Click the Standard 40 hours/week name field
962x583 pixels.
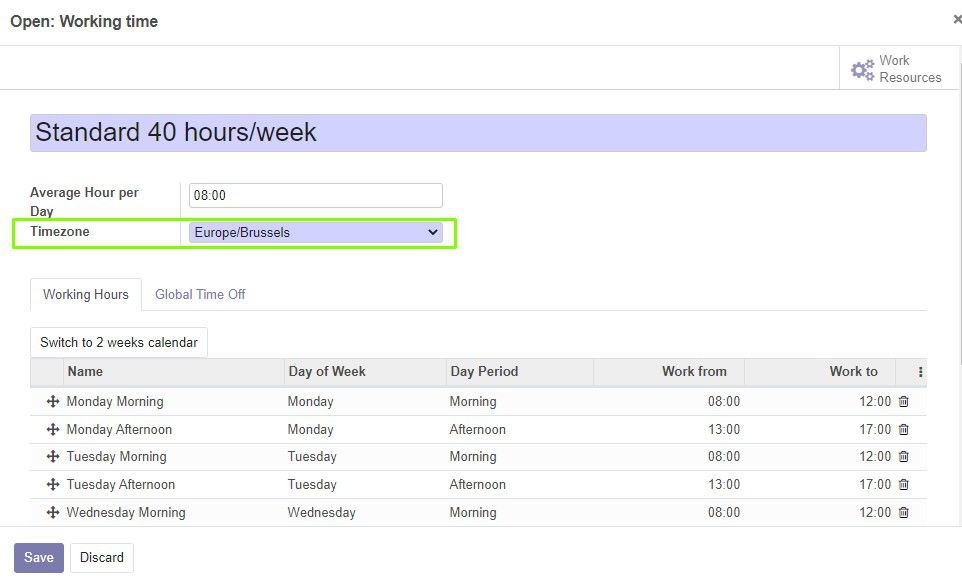[478, 133]
